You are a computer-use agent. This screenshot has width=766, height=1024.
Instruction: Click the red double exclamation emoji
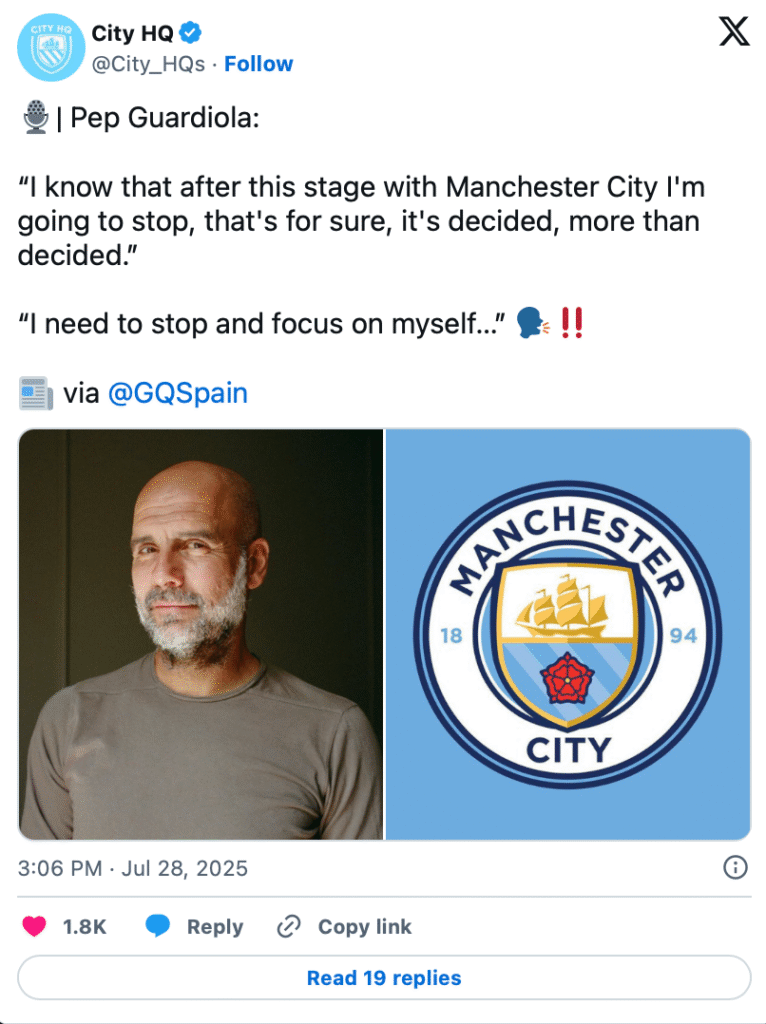point(571,323)
